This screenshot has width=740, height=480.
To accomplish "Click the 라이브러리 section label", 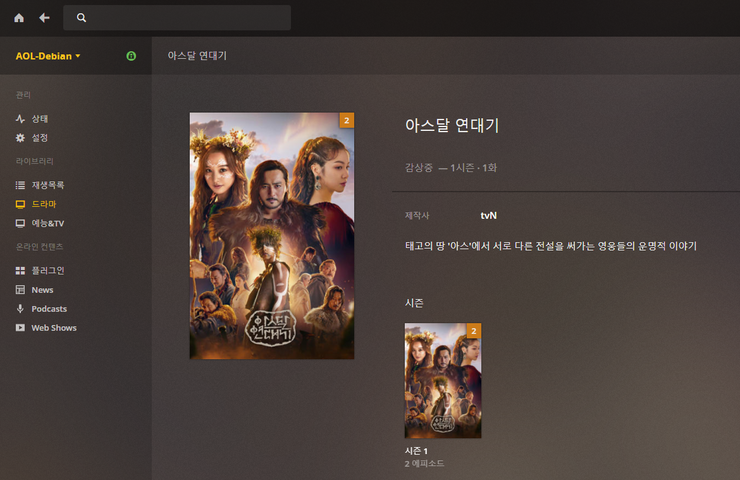I will tap(34, 161).
